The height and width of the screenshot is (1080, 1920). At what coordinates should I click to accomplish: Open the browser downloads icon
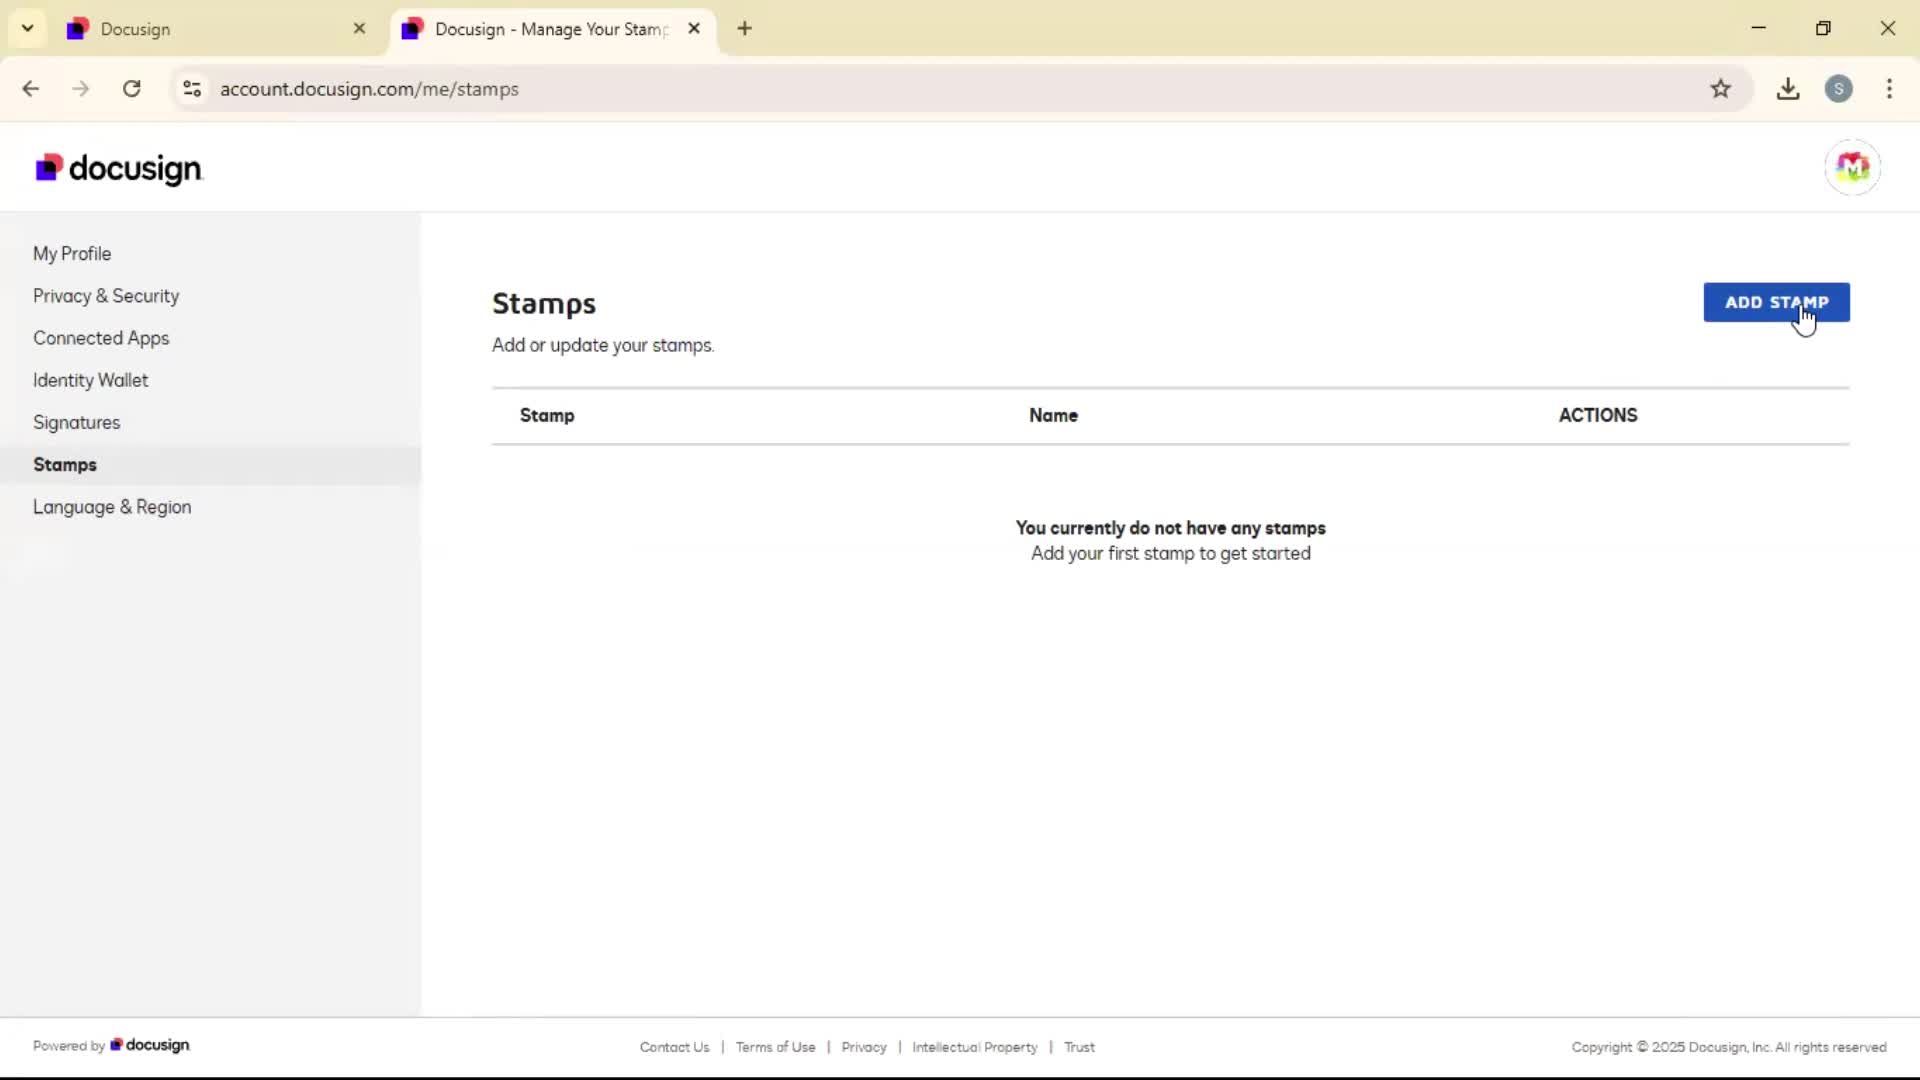coord(1788,89)
